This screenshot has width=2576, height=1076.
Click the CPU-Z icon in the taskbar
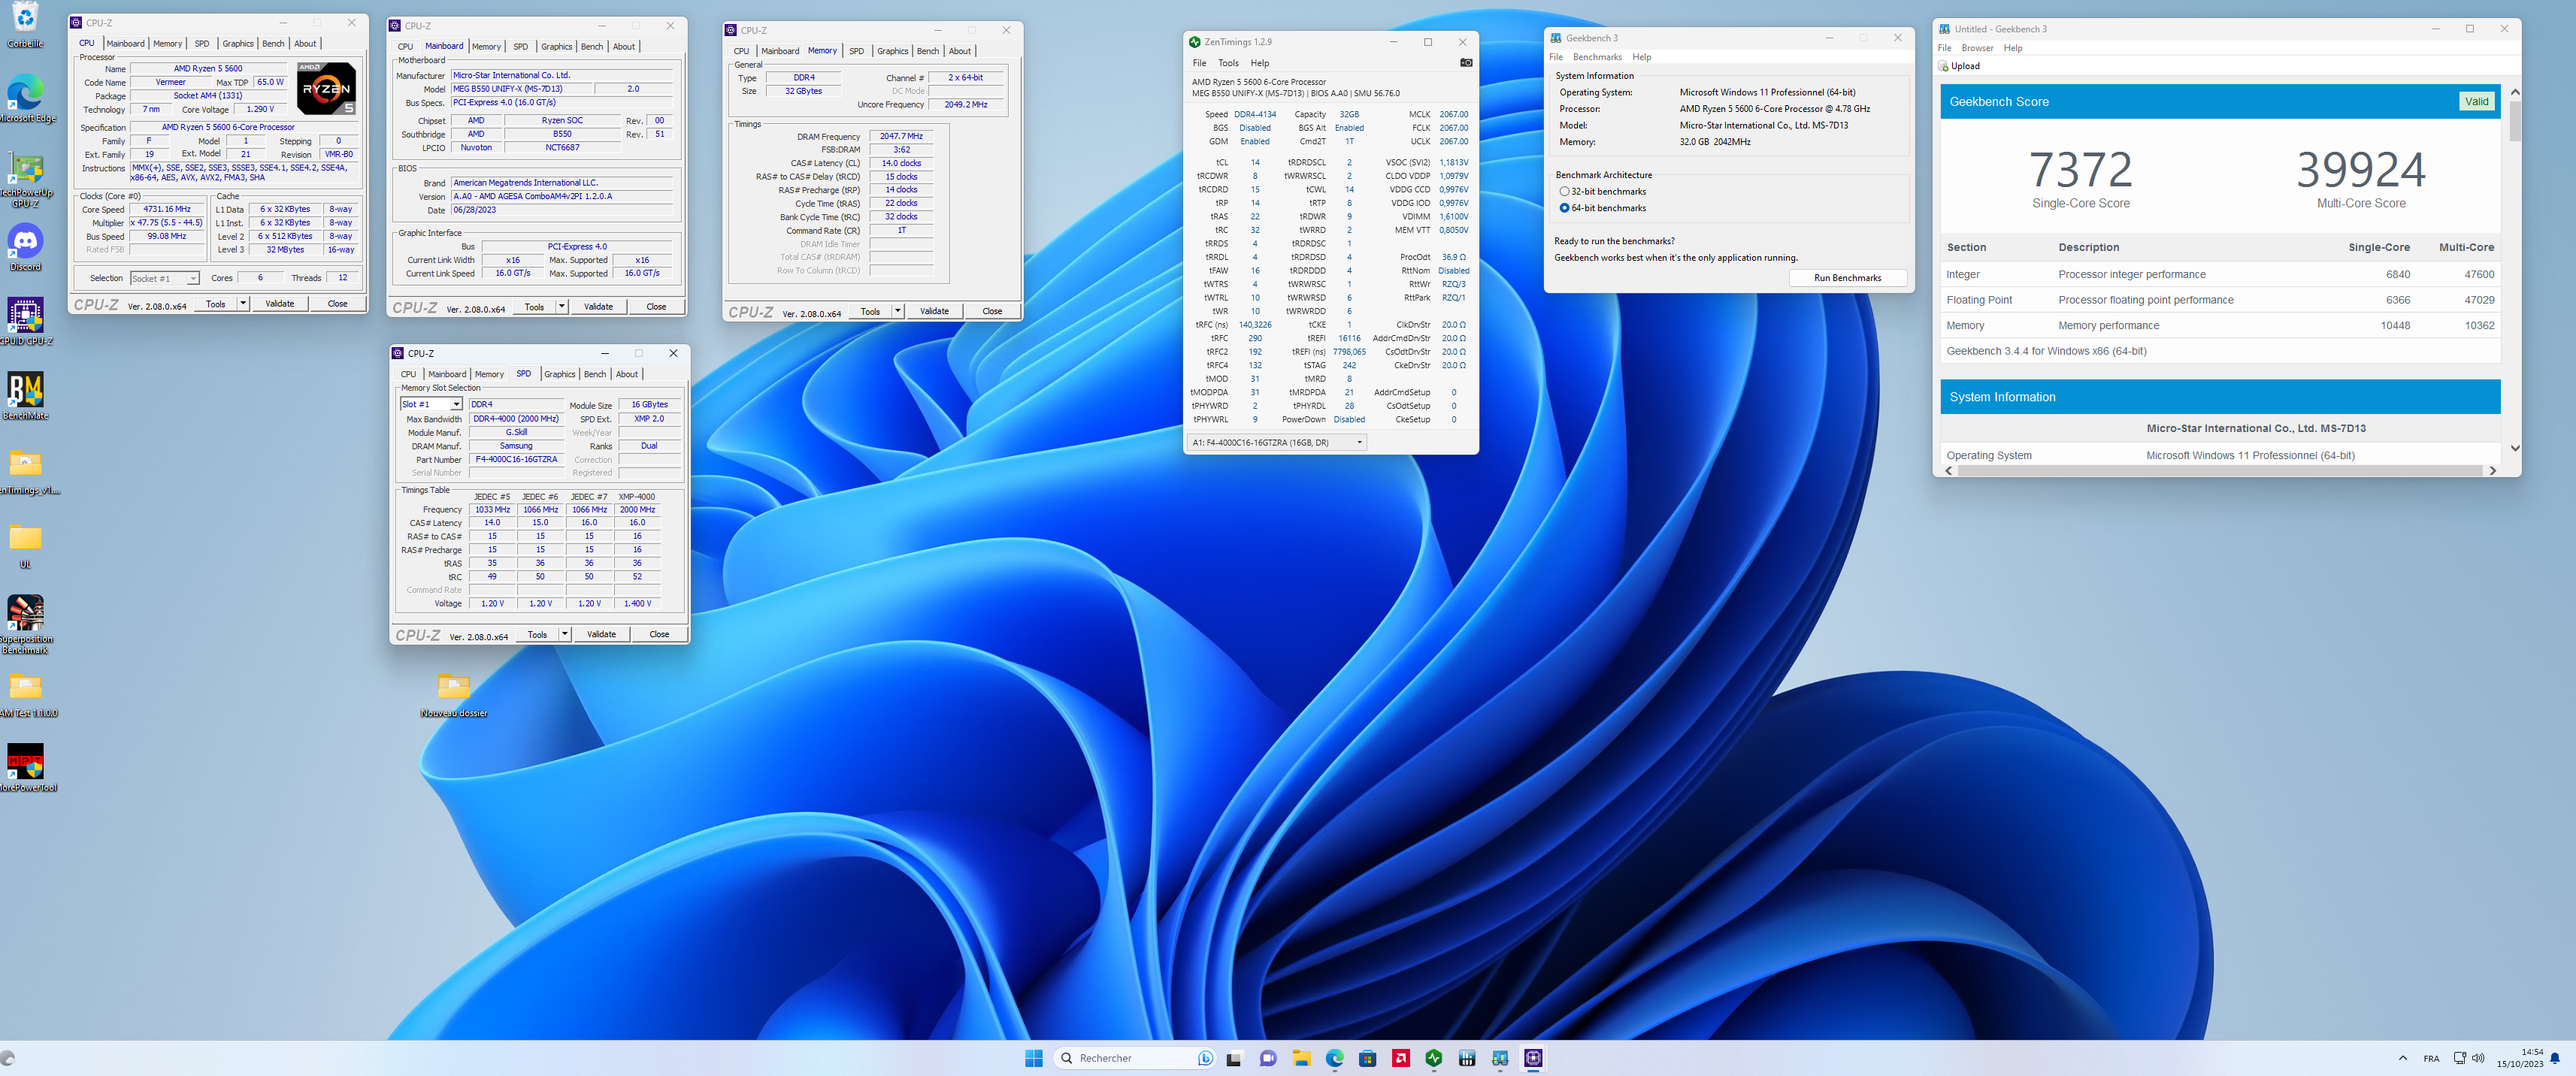(x=1533, y=1058)
